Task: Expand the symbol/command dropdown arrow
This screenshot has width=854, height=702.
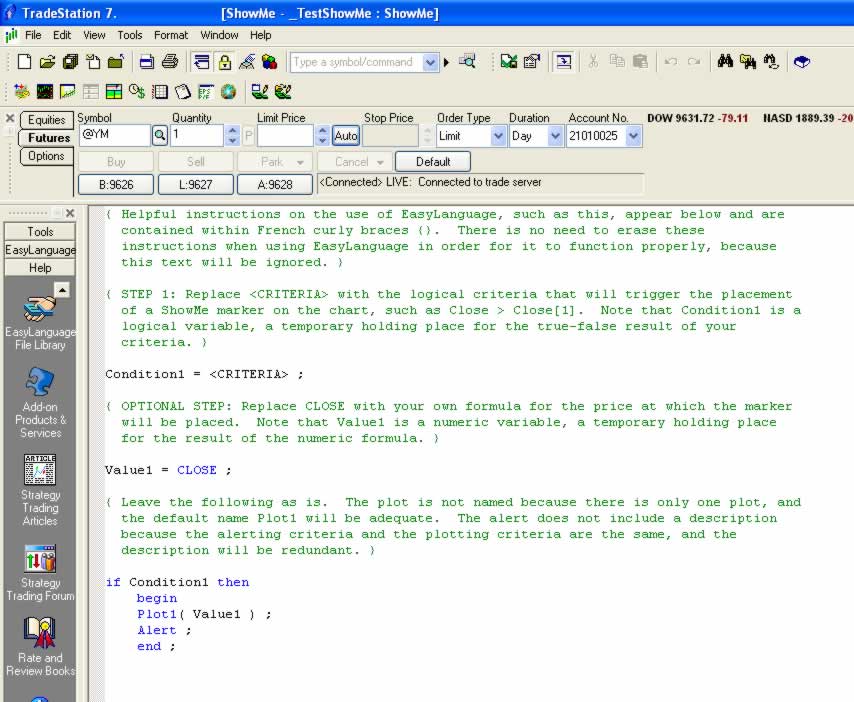Action: 430,62
